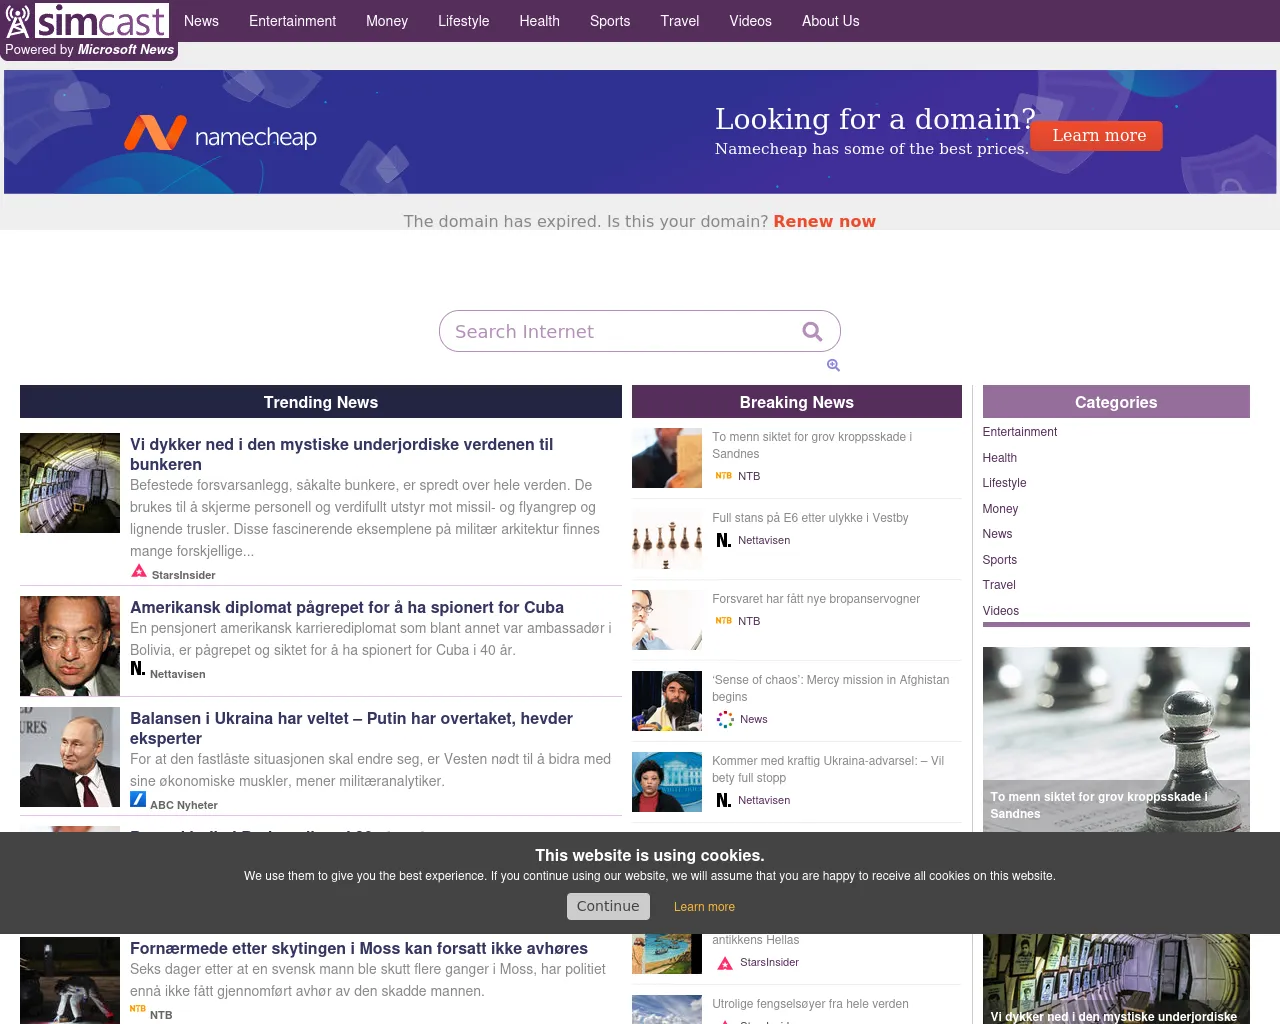This screenshot has width=1280, height=1024.
Task: Open Health in the top navigation
Action: [x=539, y=21]
